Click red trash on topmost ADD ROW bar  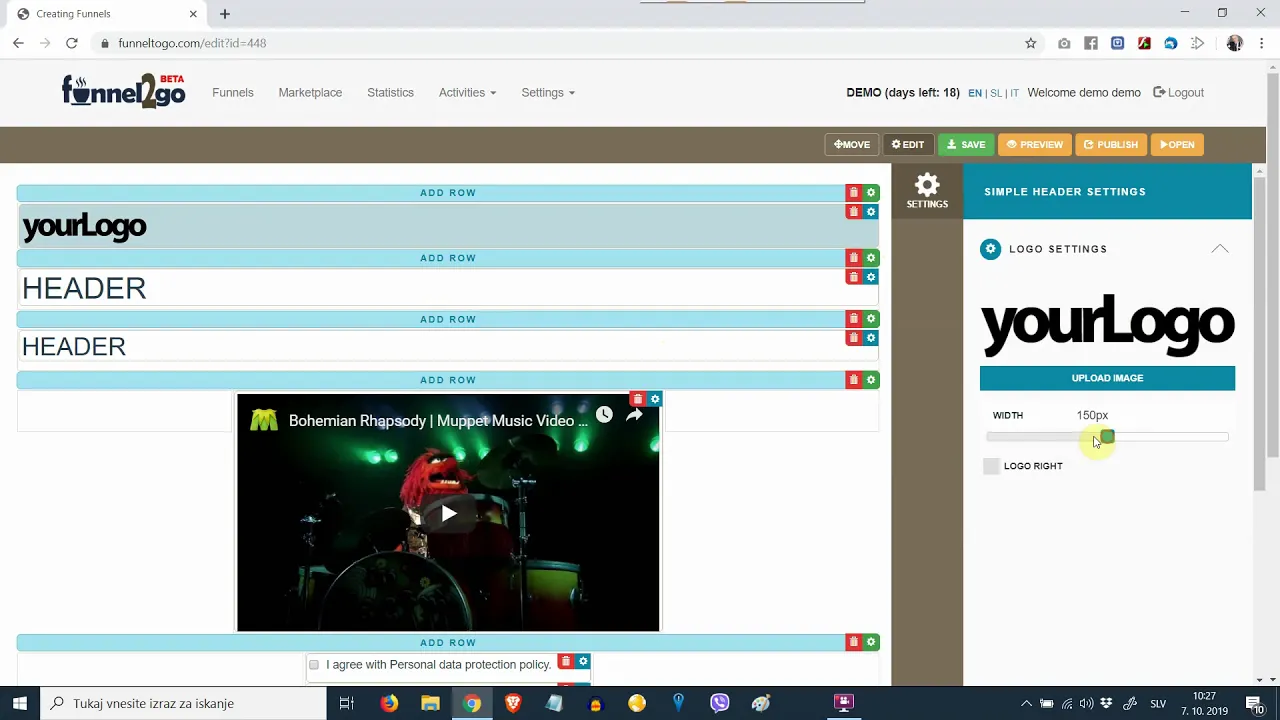tap(853, 192)
